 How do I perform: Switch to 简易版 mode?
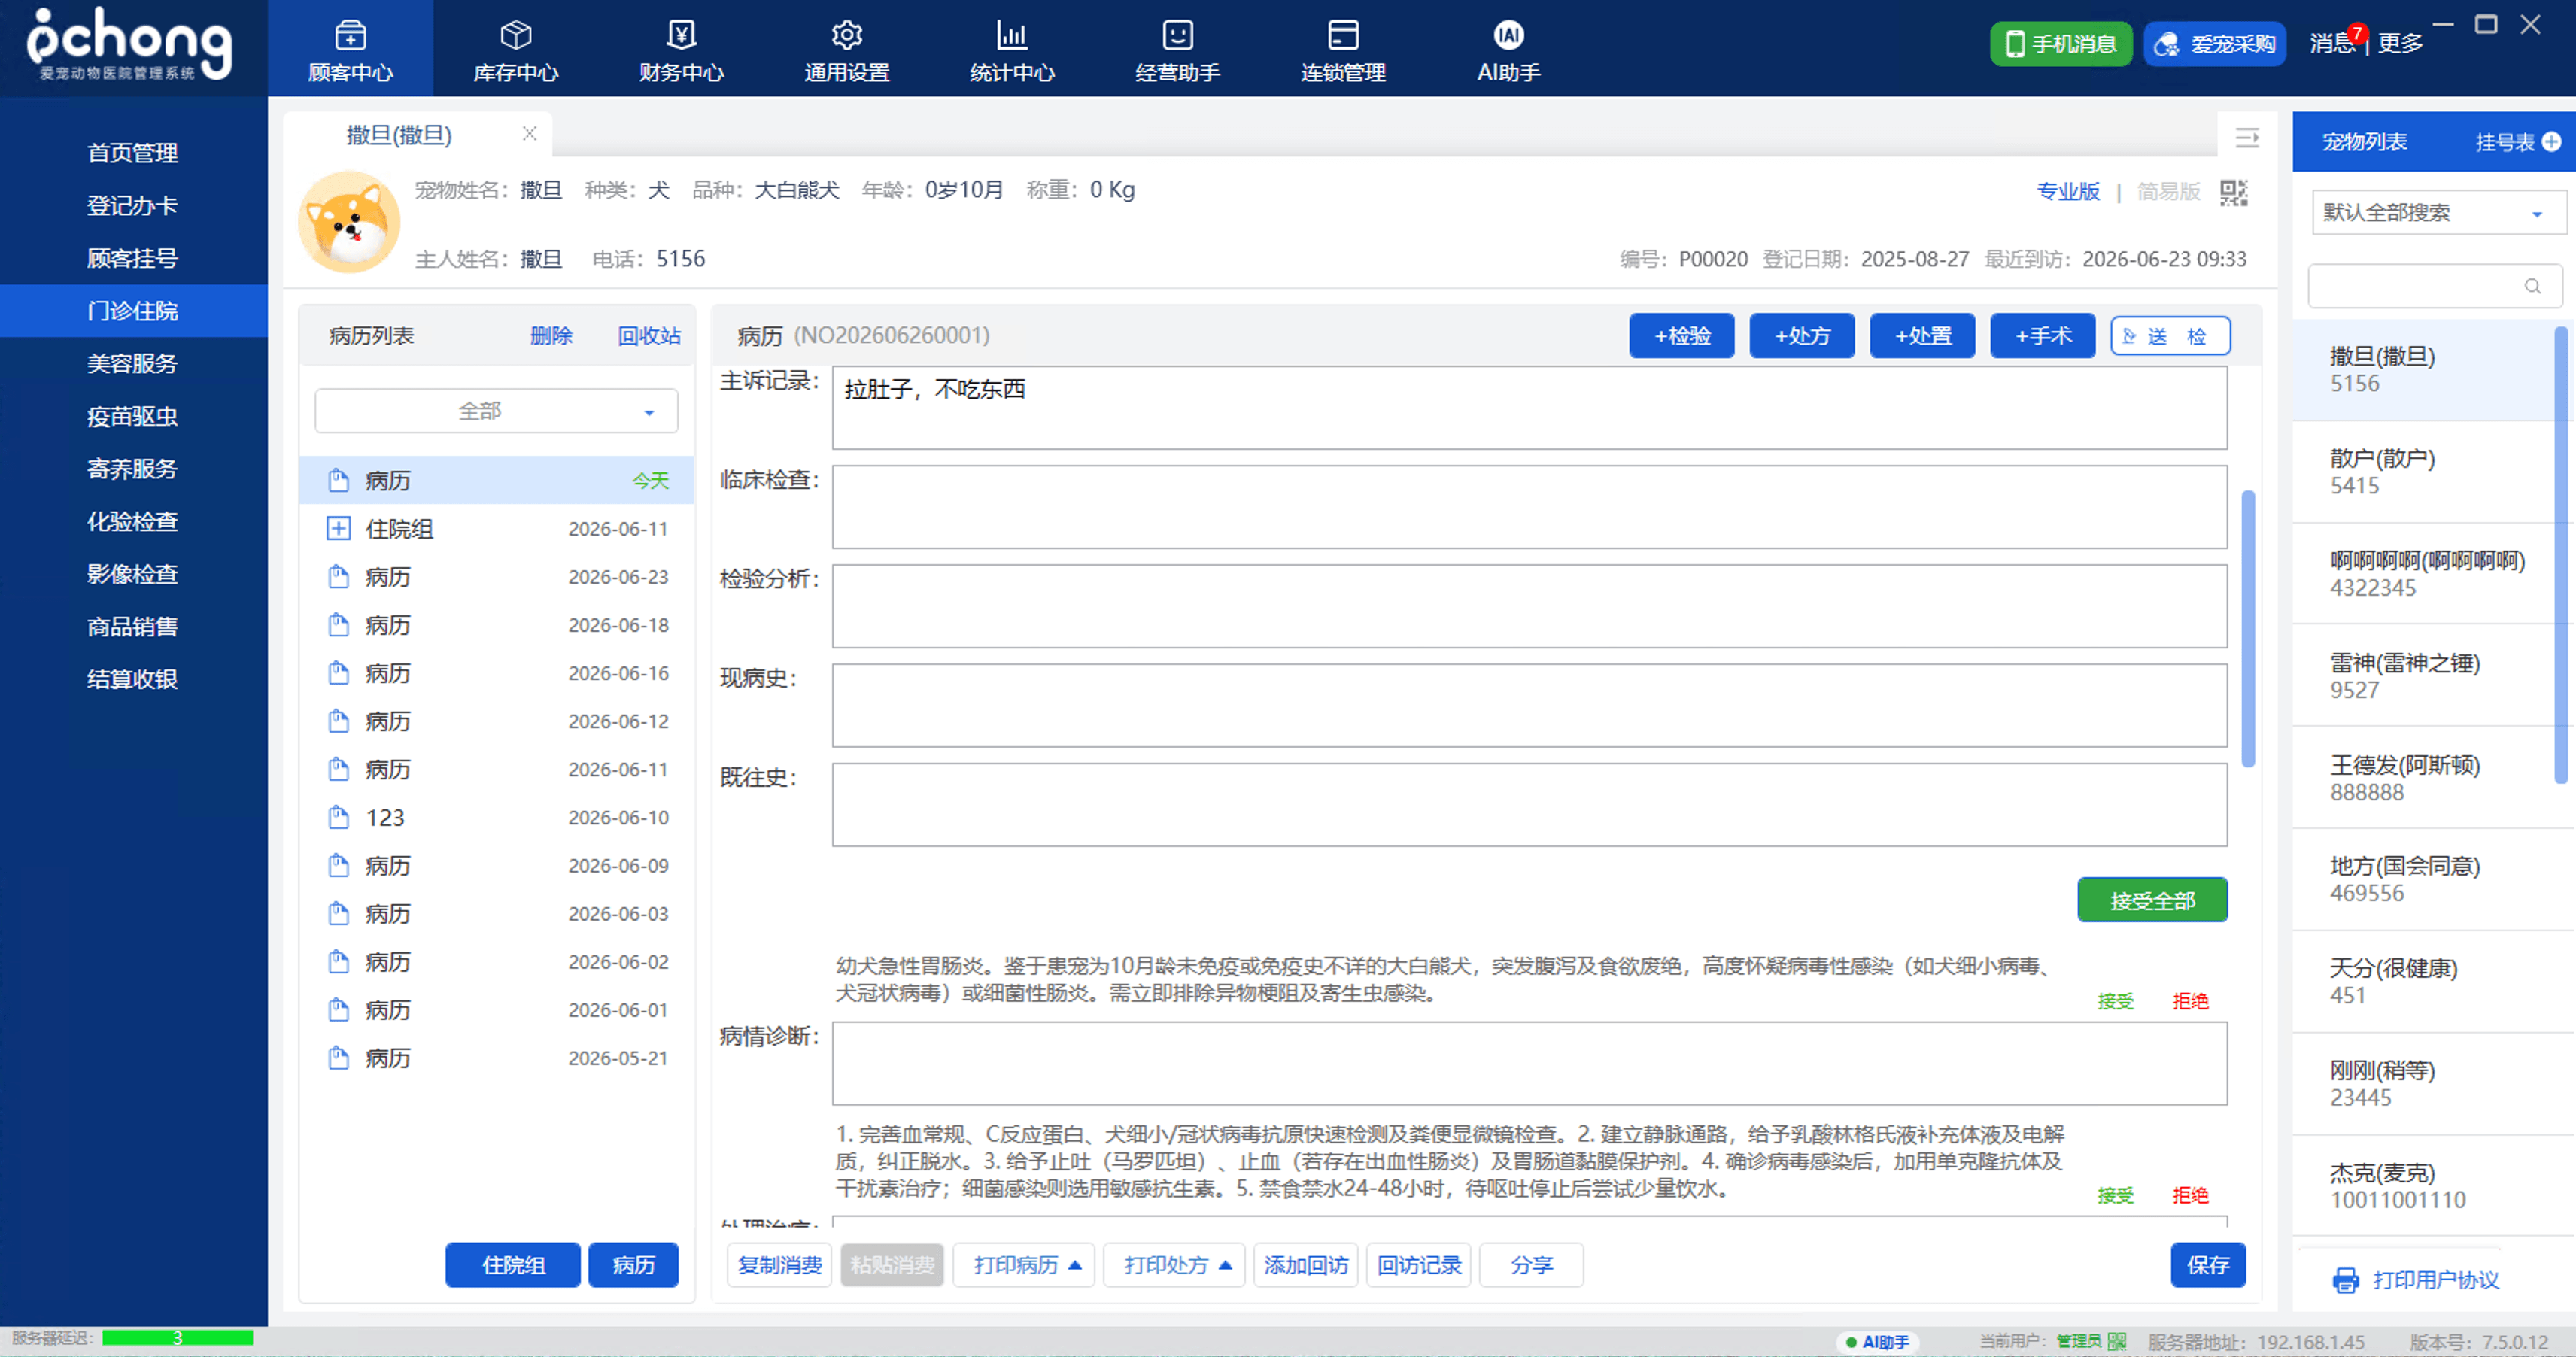[x=2168, y=191]
